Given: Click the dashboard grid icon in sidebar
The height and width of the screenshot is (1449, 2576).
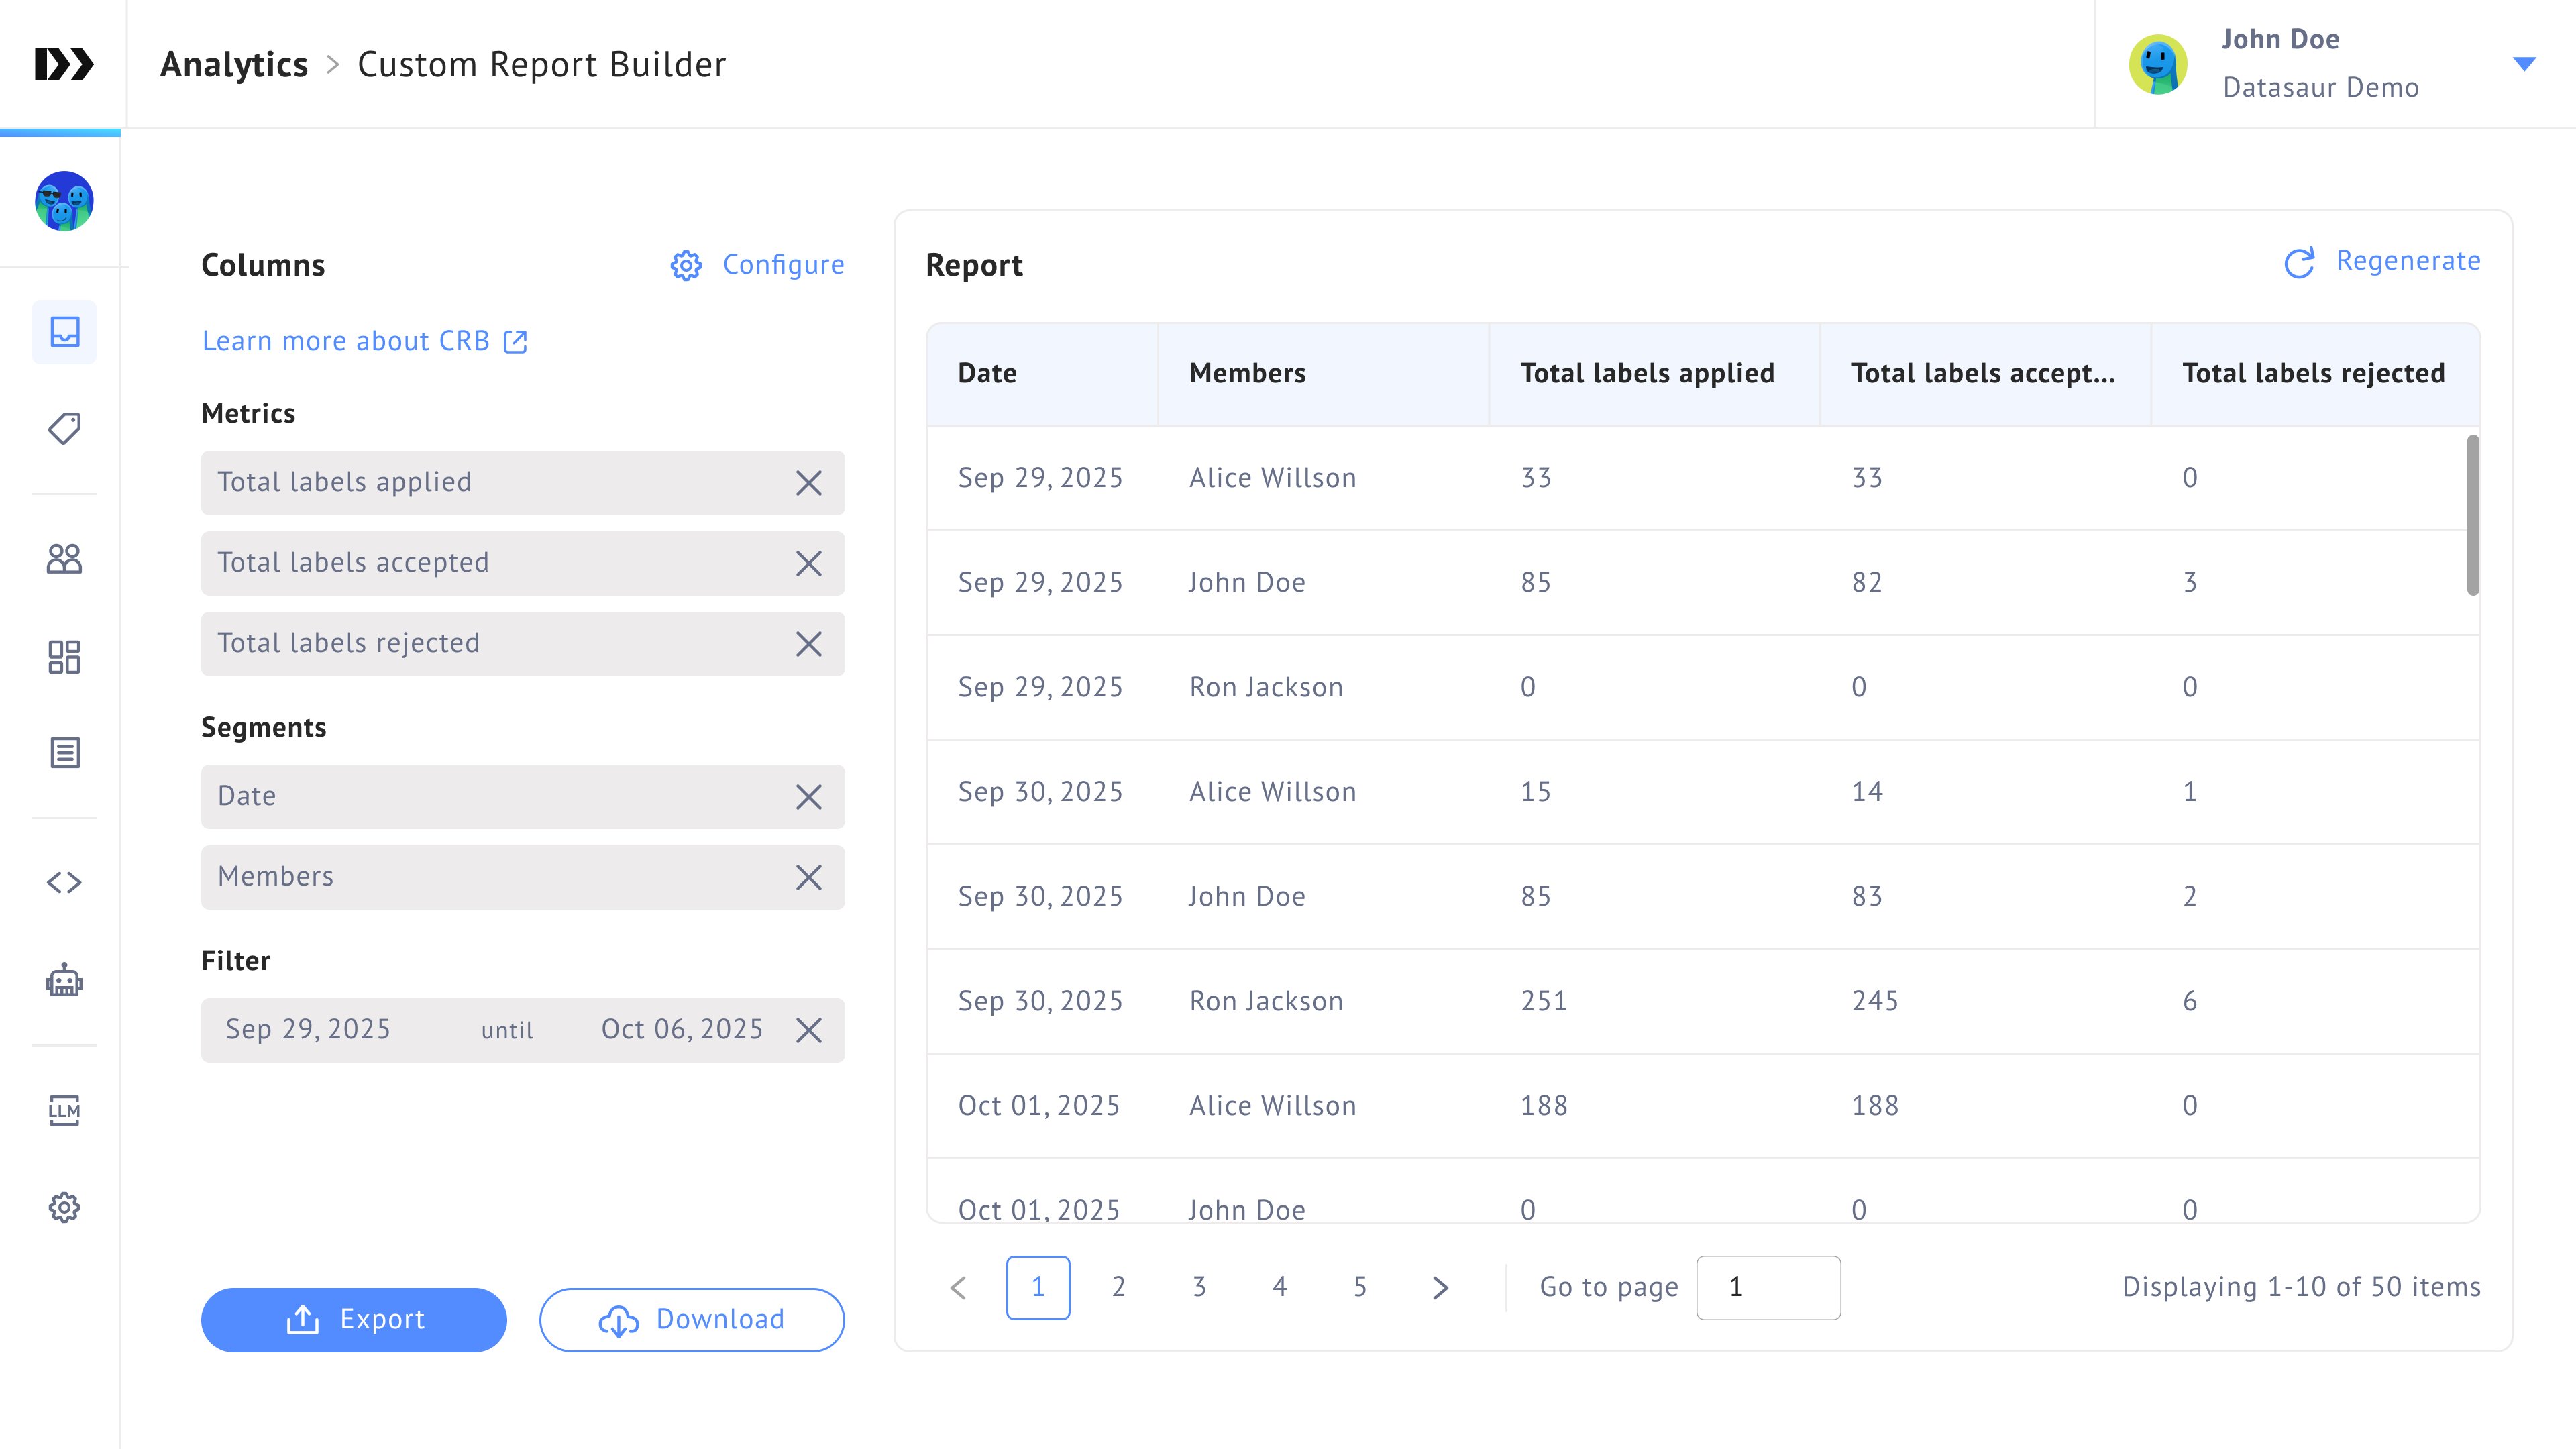Looking at the screenshot, I should pyautogui.click(x=64, y=656).
